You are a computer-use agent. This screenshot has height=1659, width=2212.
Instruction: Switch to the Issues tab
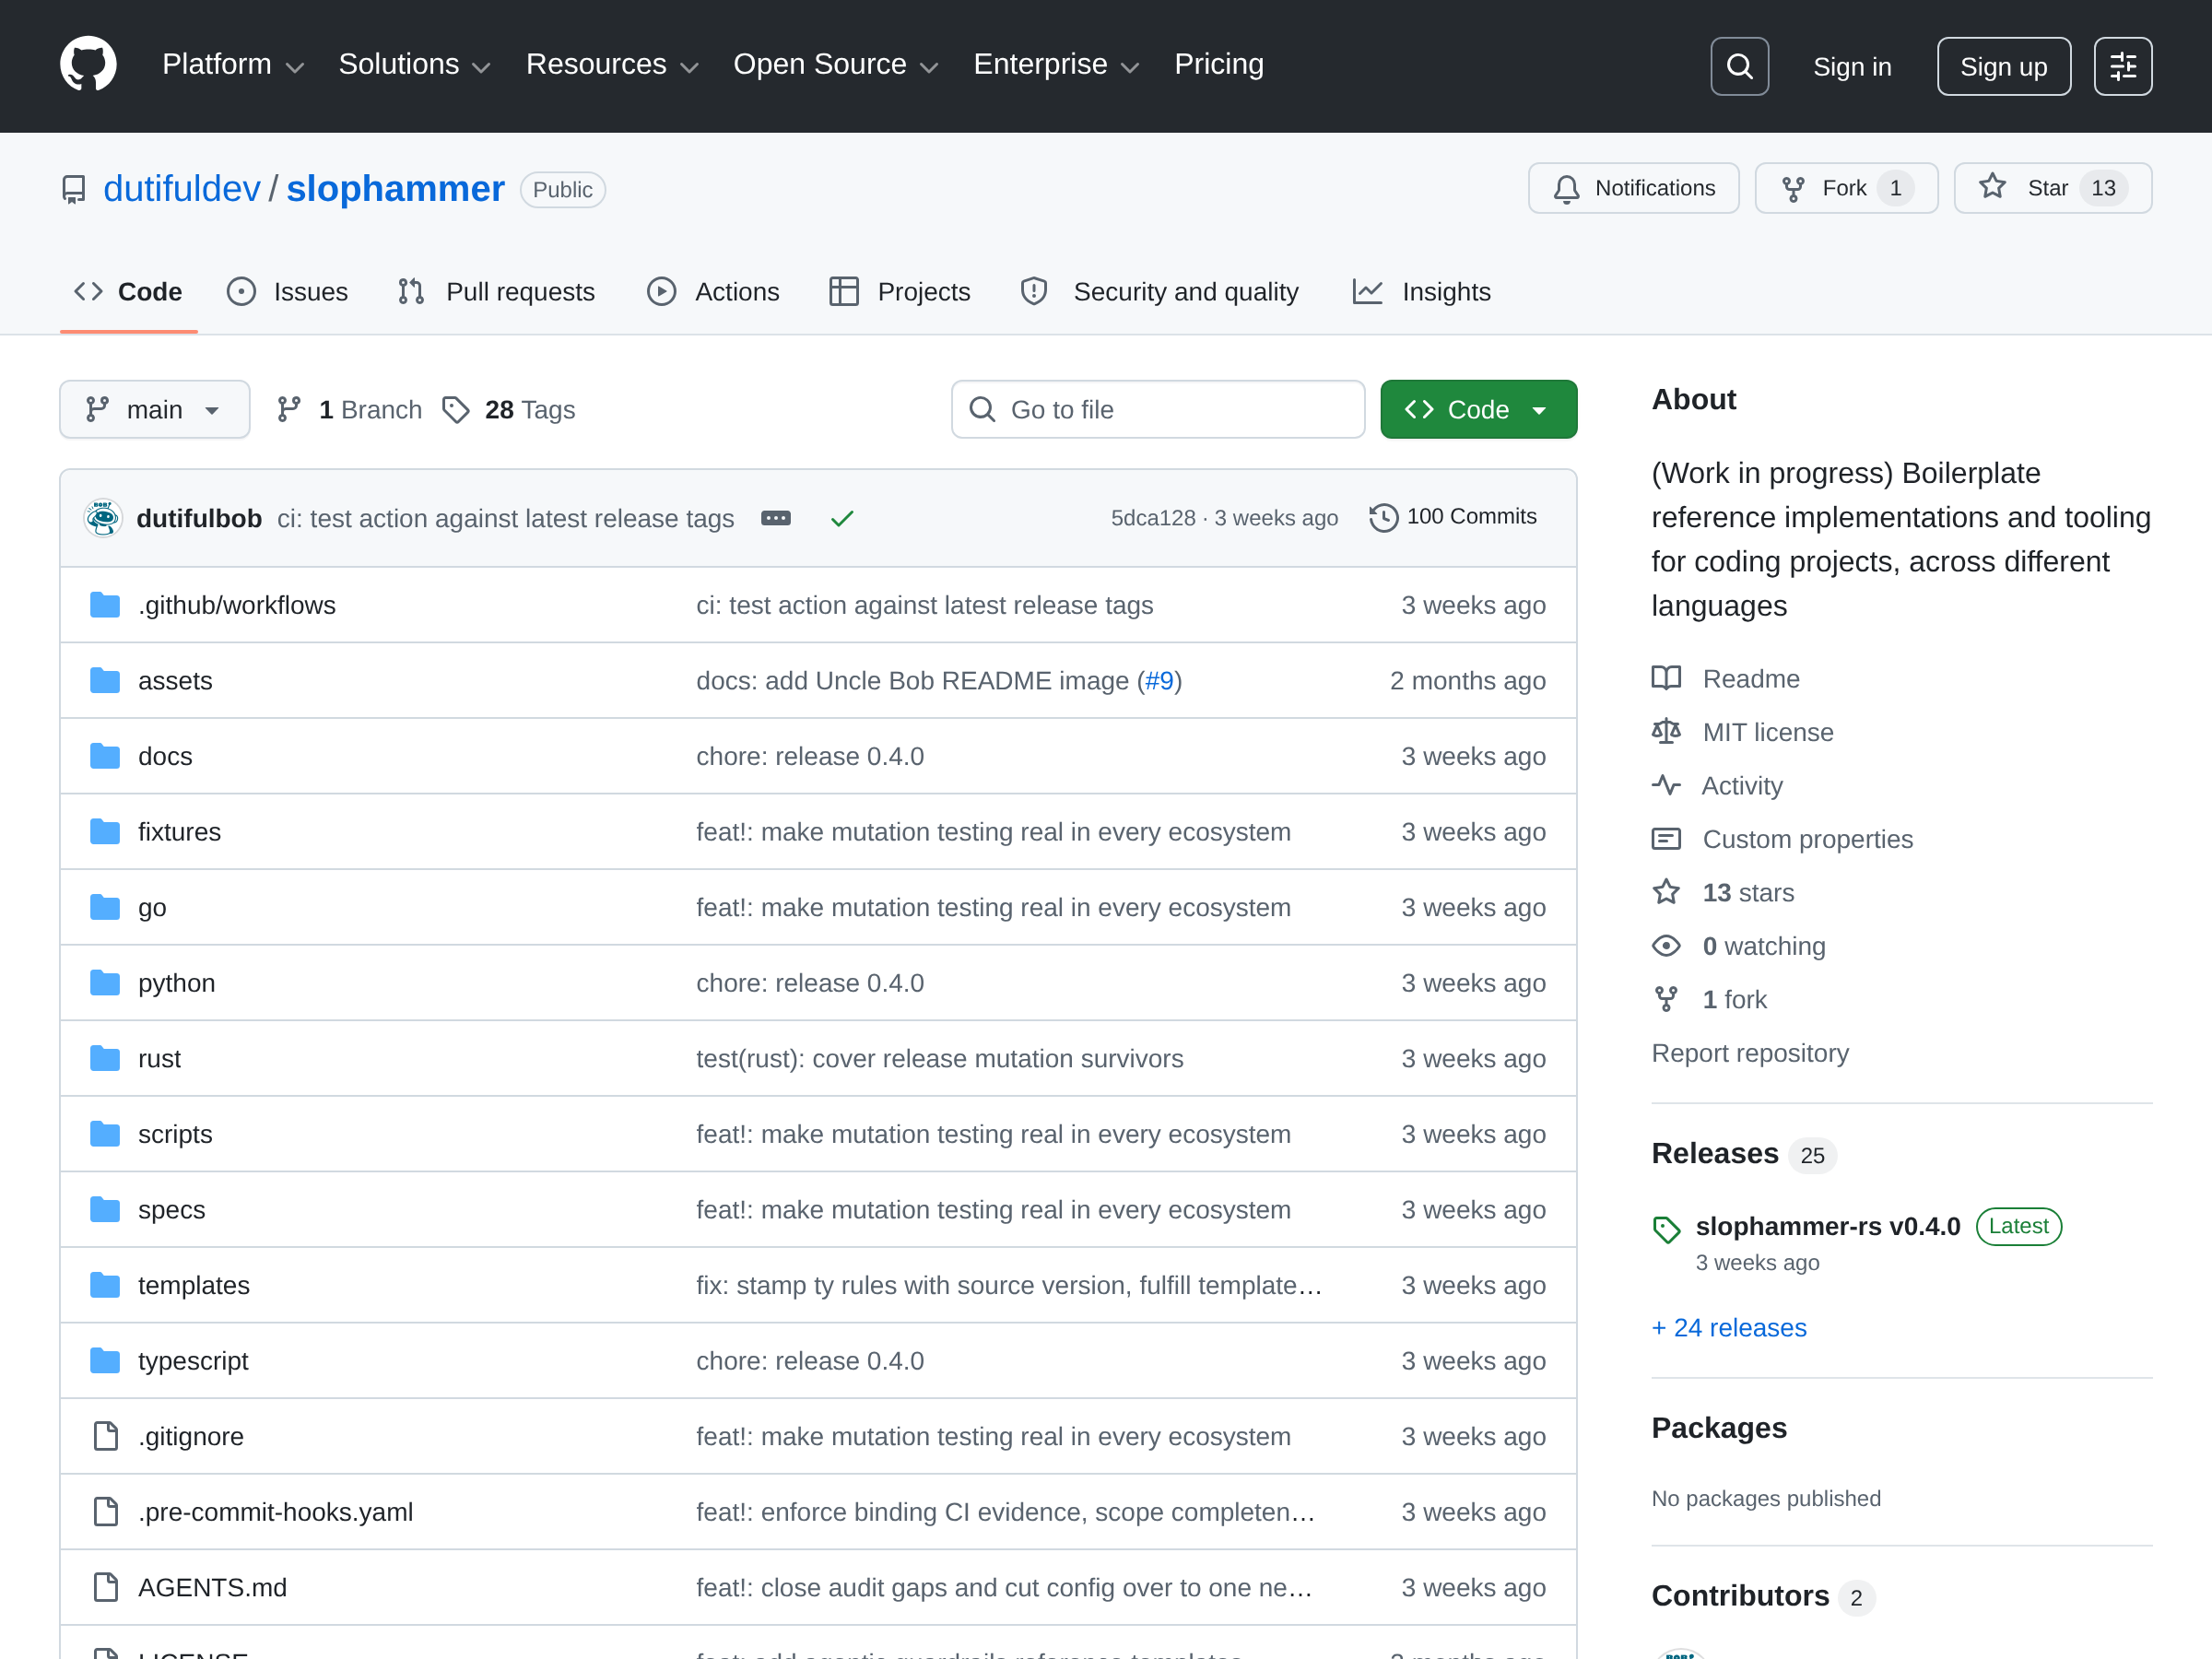[288, 292]
